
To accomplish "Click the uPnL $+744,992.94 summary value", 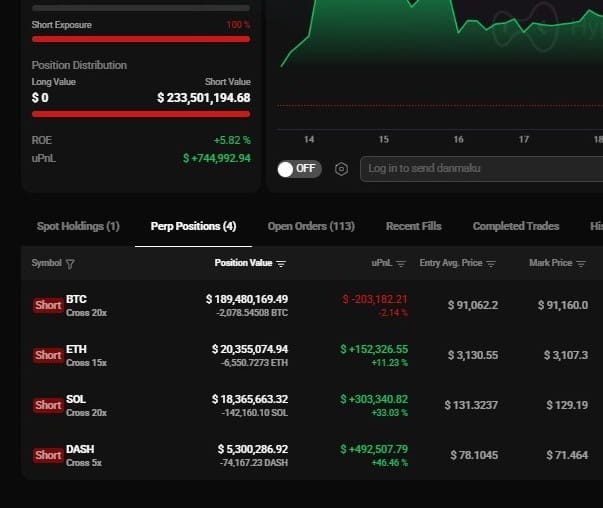I will (217, 158).
